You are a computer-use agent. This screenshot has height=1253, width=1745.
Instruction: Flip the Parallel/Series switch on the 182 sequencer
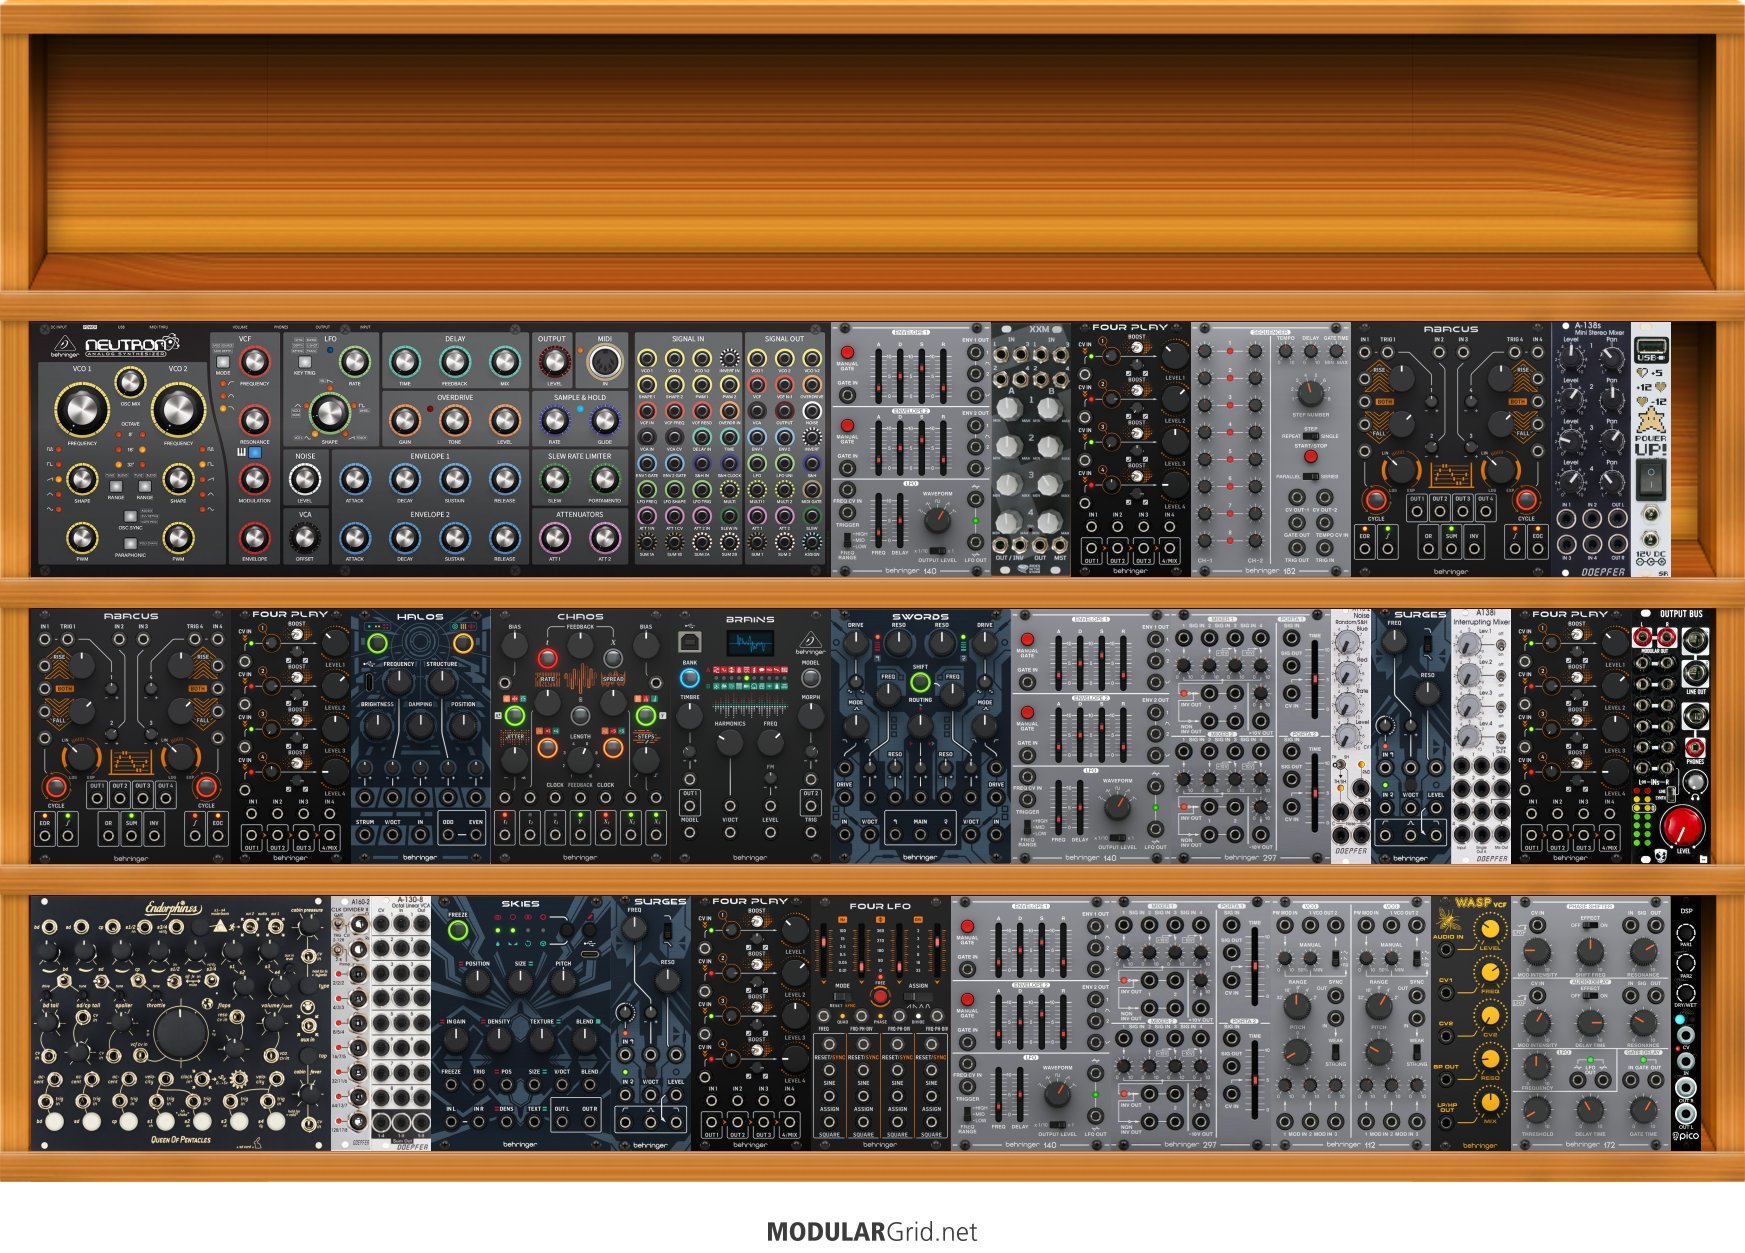point(1311,476)
